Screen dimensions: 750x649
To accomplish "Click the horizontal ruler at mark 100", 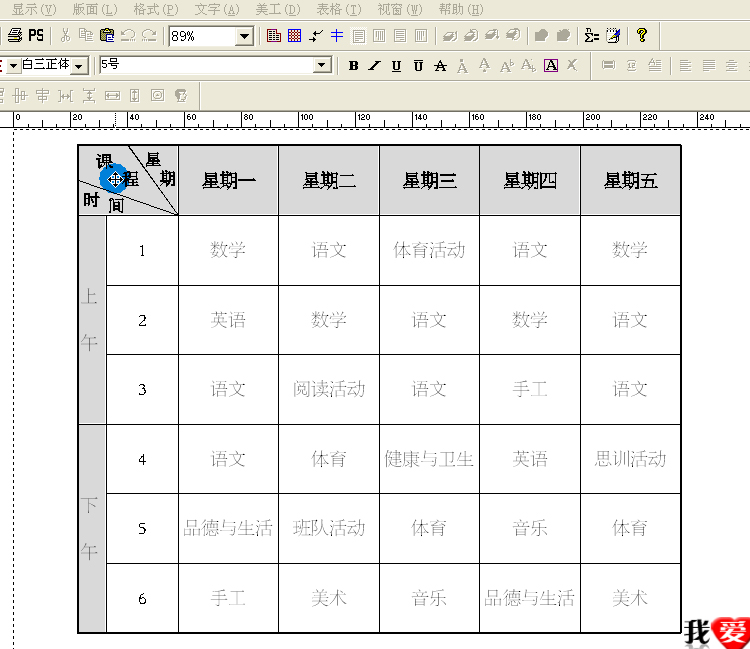I will point(299,121).
